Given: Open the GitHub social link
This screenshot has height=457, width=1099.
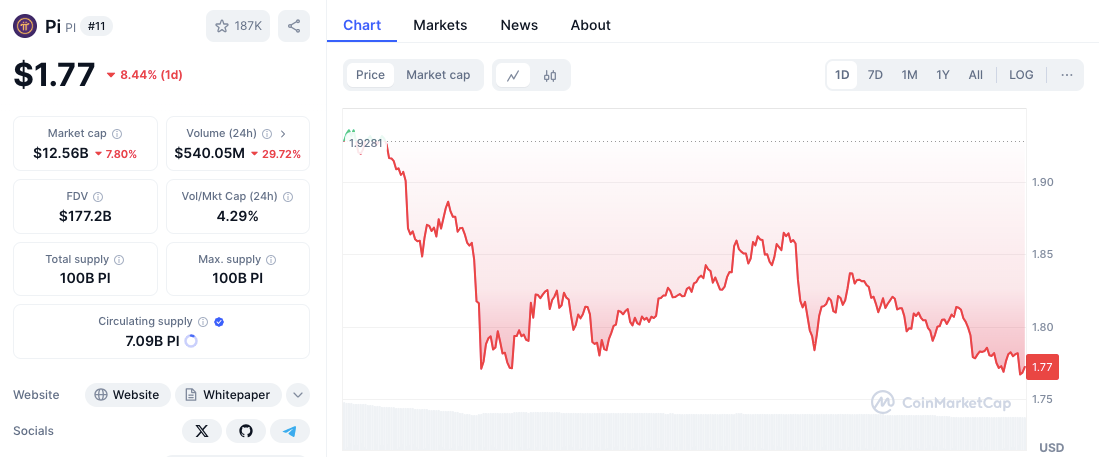Looking at the screenshot, I should click(x=246, y=431).
